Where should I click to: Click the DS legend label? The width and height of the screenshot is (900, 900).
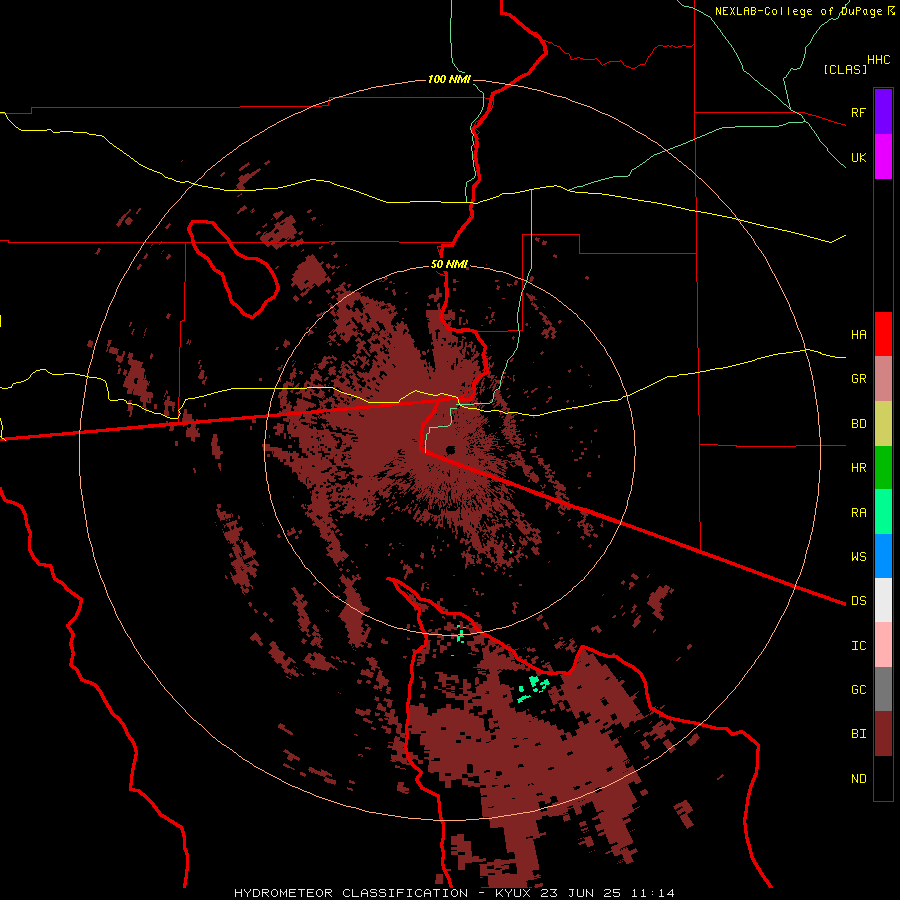coord(859,600)
